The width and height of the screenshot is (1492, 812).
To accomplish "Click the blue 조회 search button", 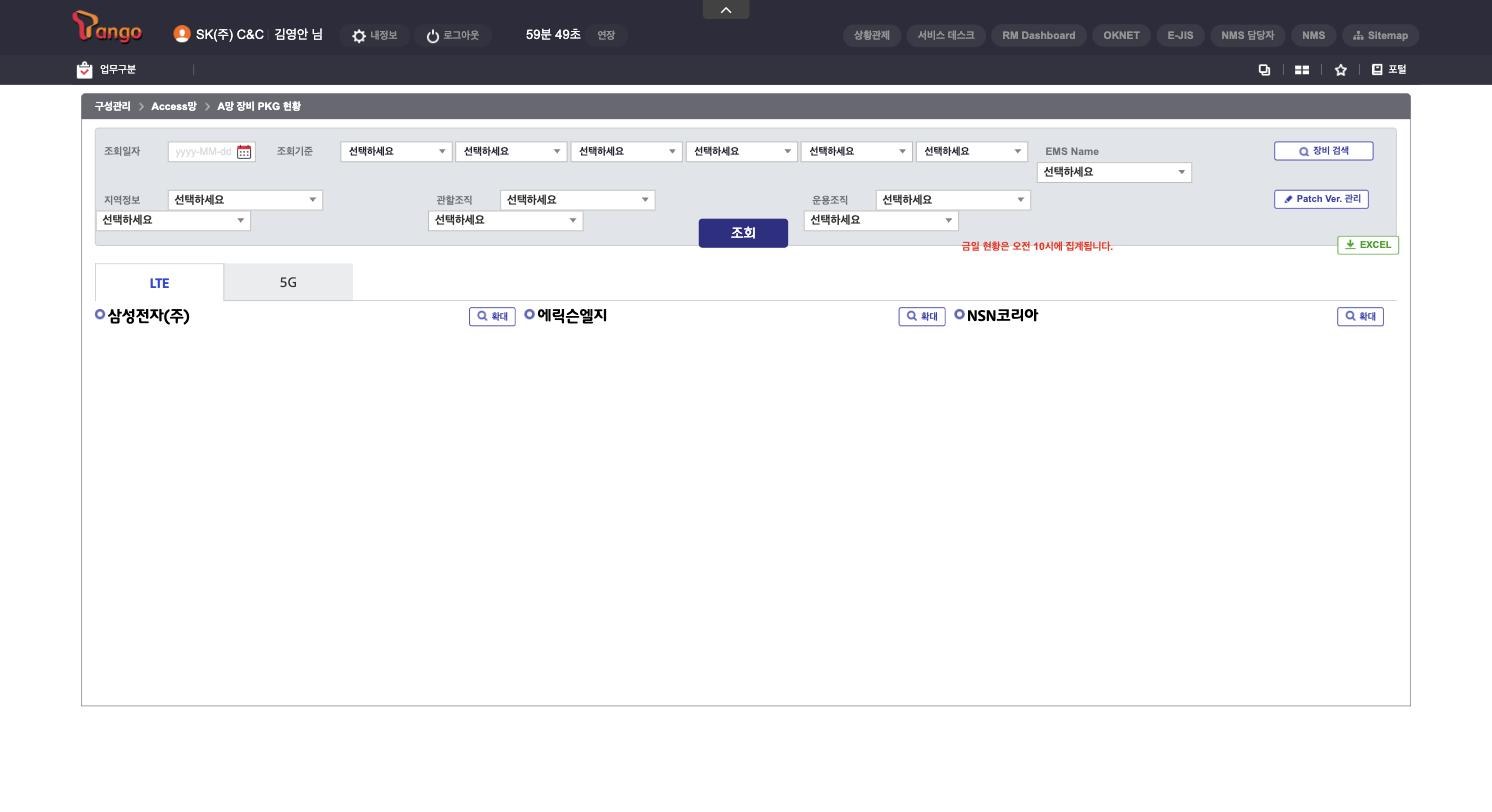I will [x=743, y=233].
